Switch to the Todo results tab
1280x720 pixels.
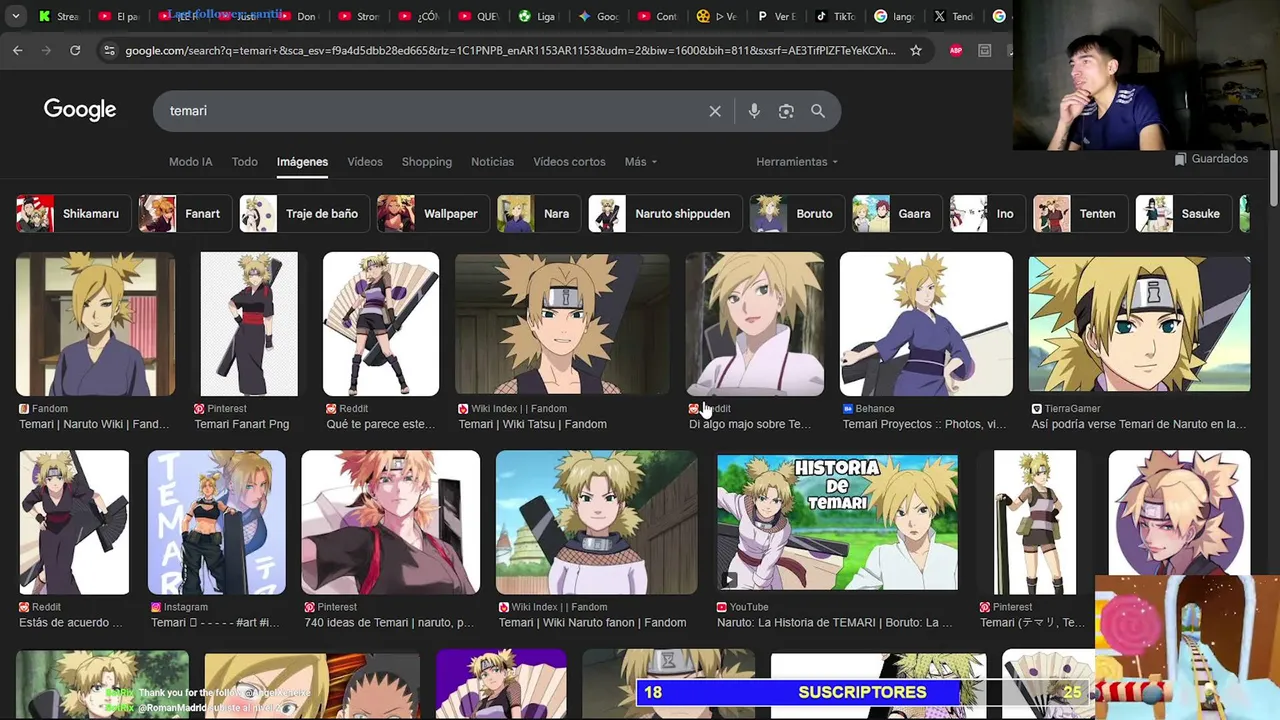click(x=245, y=162)
